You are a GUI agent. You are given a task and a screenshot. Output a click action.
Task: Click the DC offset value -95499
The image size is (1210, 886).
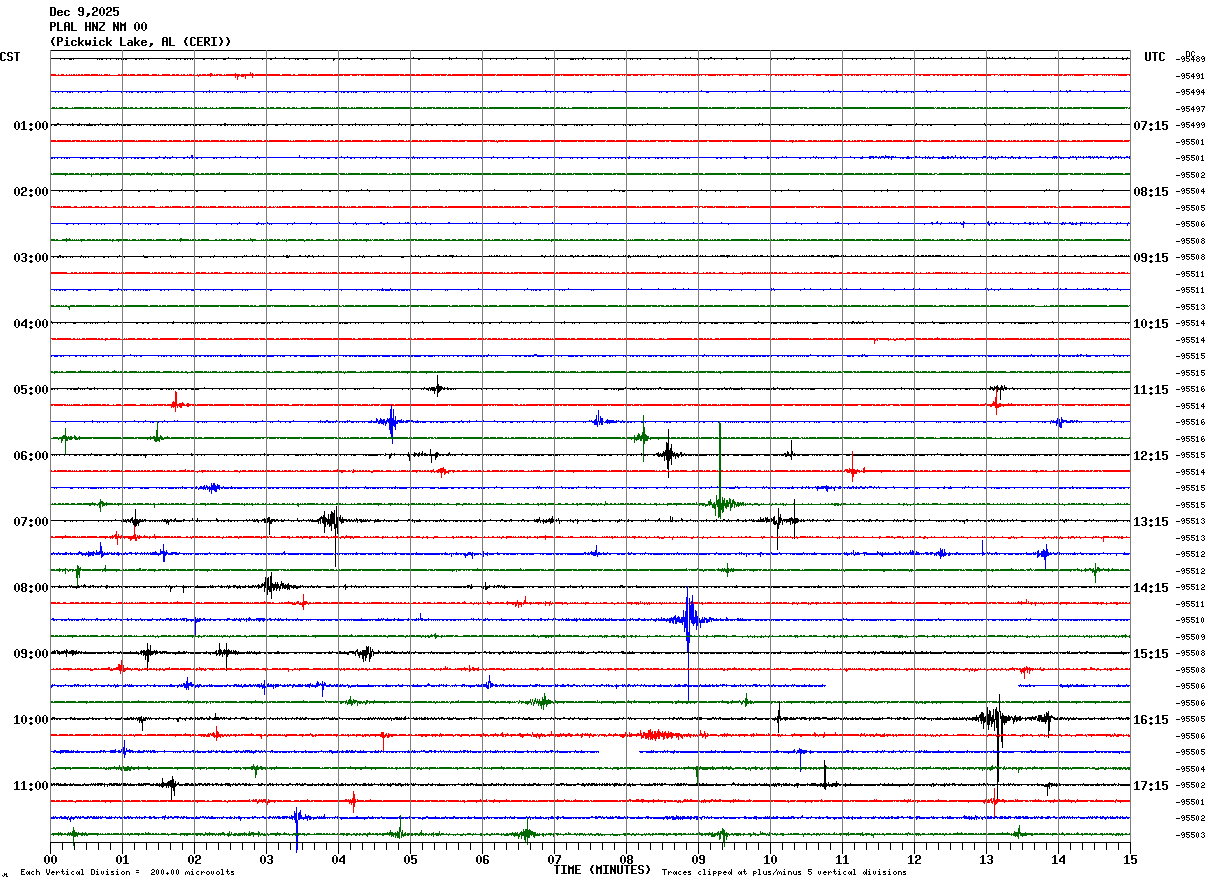point(1191,125)
